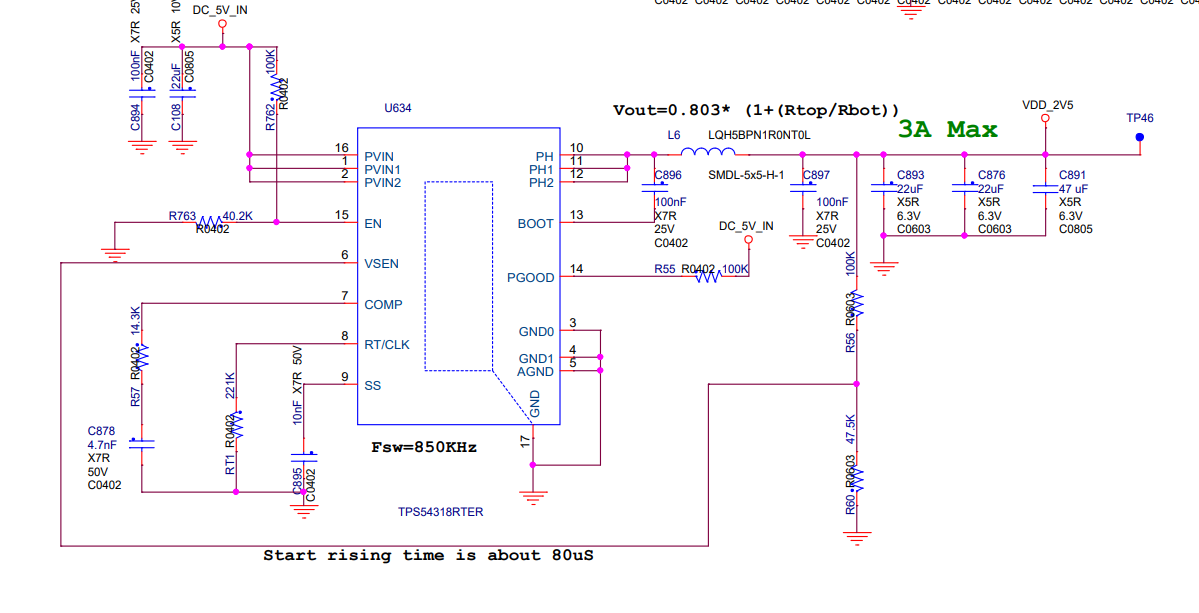Select the C891 capacitor designator
1199x613 pixels.
click(x=1072, y=175)
